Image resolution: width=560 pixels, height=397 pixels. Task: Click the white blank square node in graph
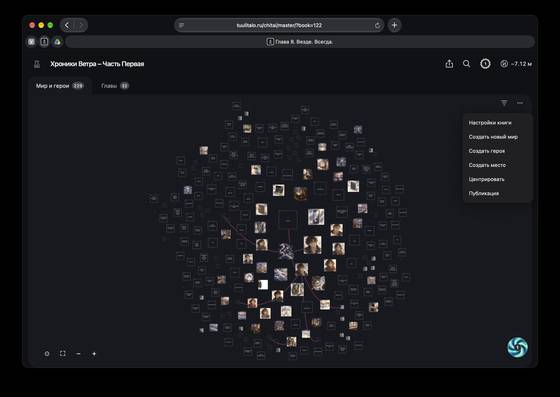(x=263, y=285)
